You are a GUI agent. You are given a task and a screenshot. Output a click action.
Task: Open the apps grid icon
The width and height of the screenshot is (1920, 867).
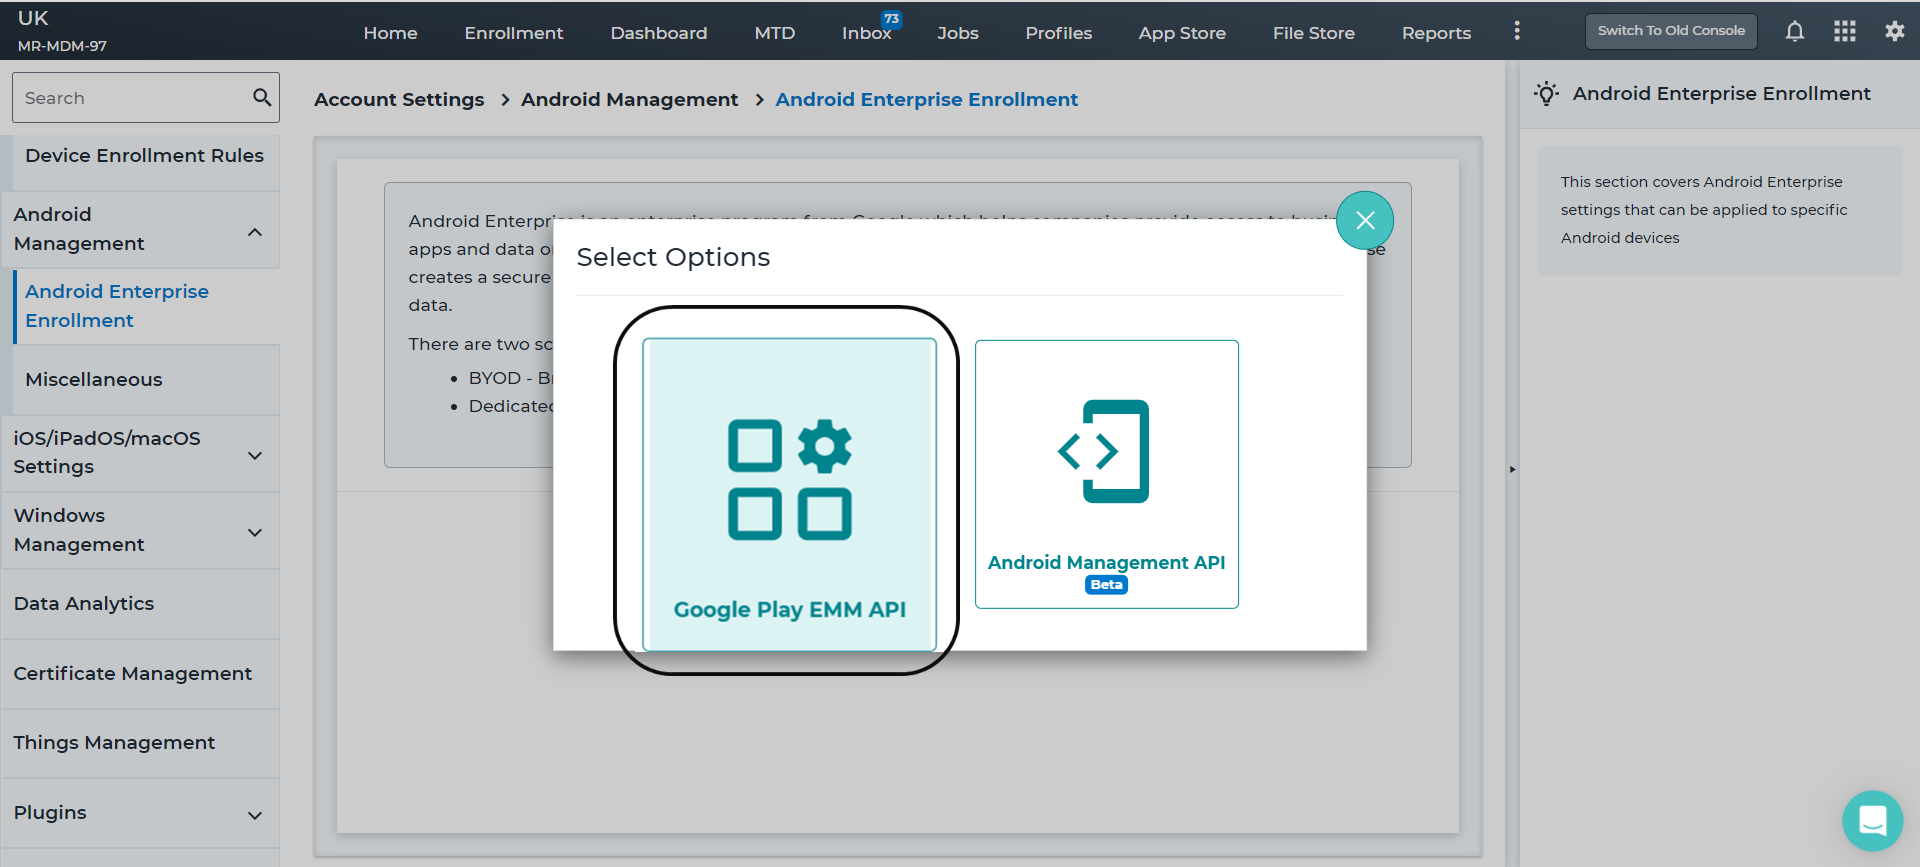pos(1845,32)
